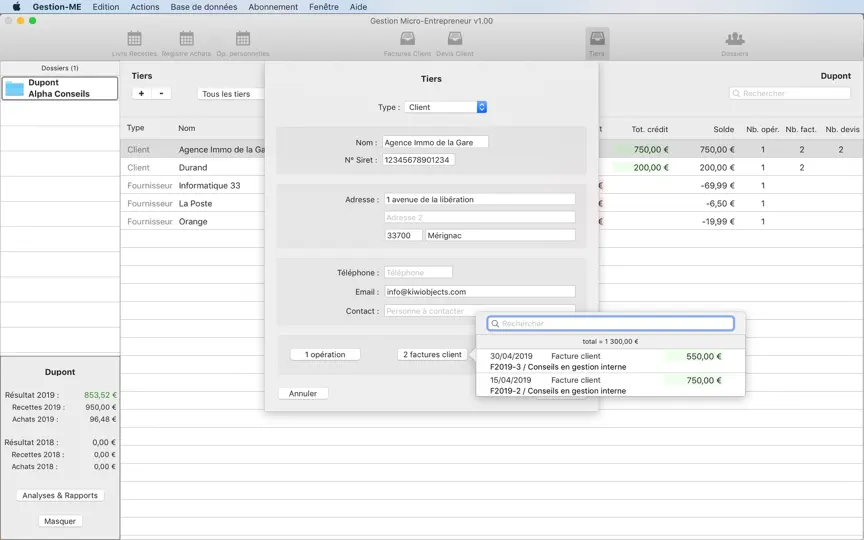Click the Dupont folder icon in the sidebar

pos(14,88)
